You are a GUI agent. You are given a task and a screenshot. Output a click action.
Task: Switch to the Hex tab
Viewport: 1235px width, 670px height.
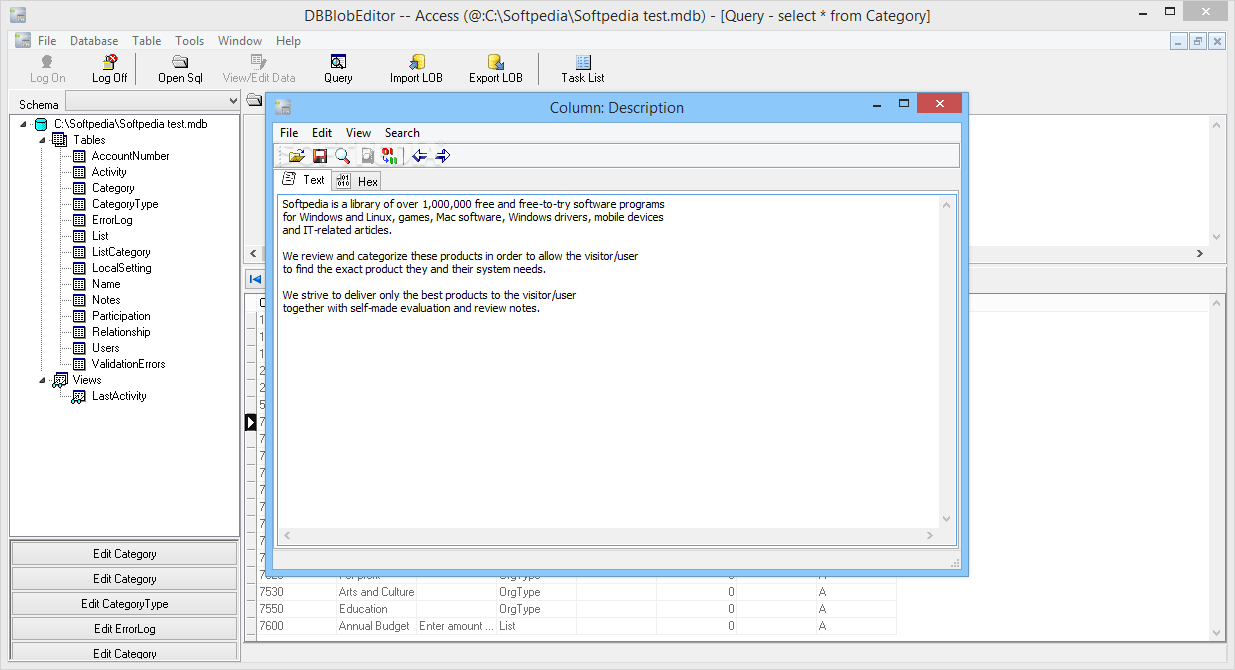357,181
